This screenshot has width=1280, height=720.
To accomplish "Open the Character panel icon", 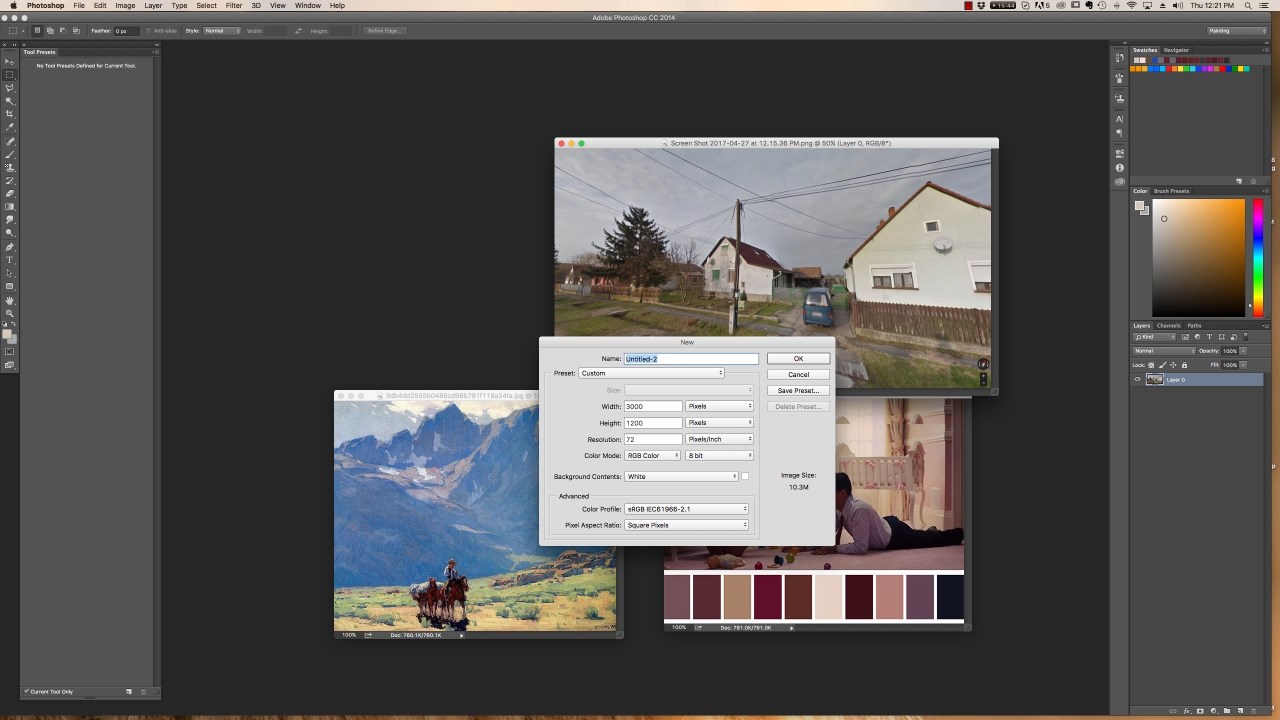I will point(1120,119).
